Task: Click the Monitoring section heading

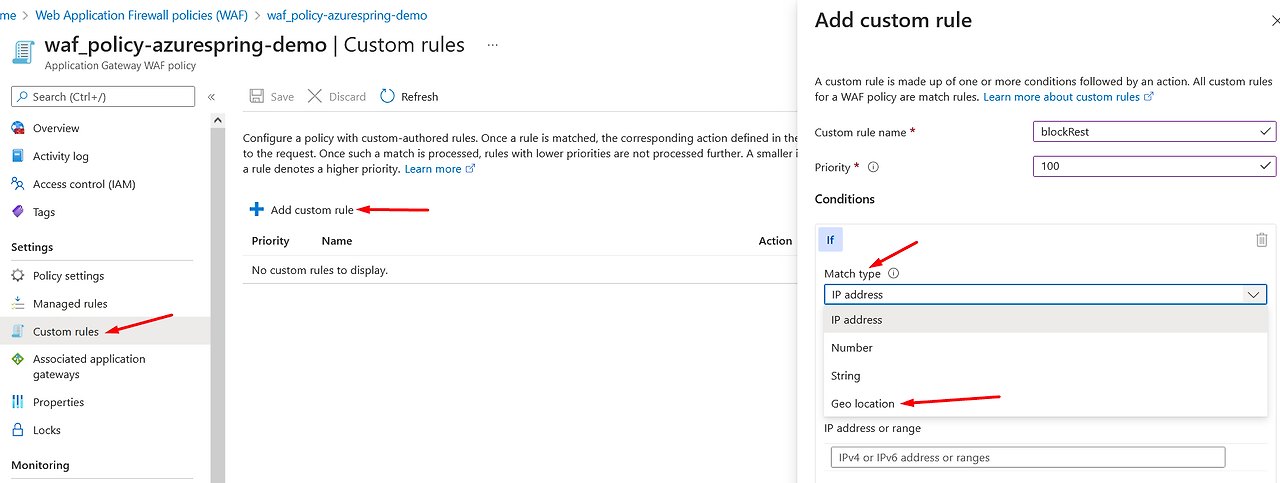Action: coord(40,465)
